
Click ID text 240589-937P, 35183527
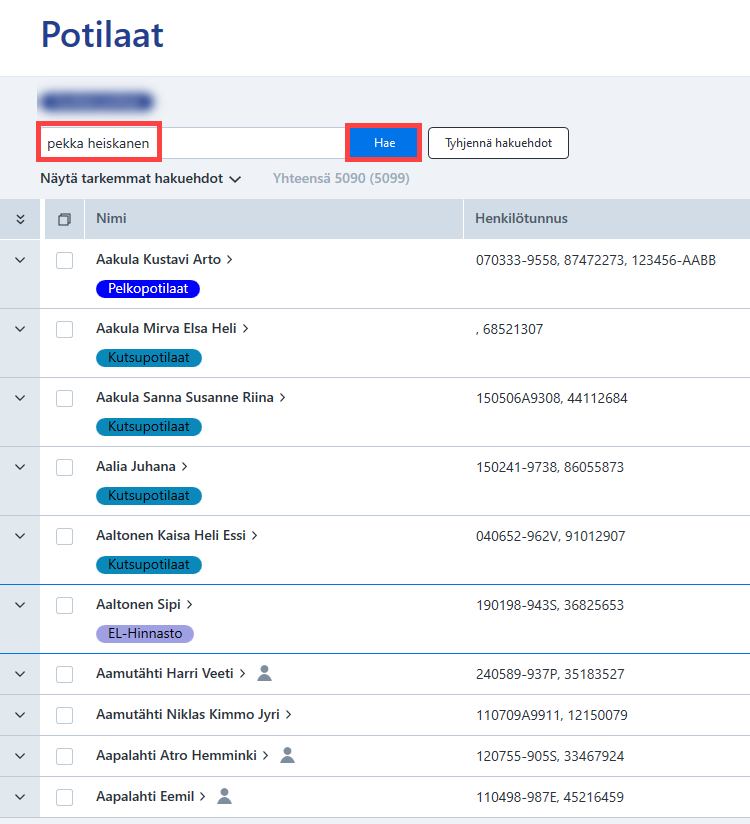coord(550,674)
